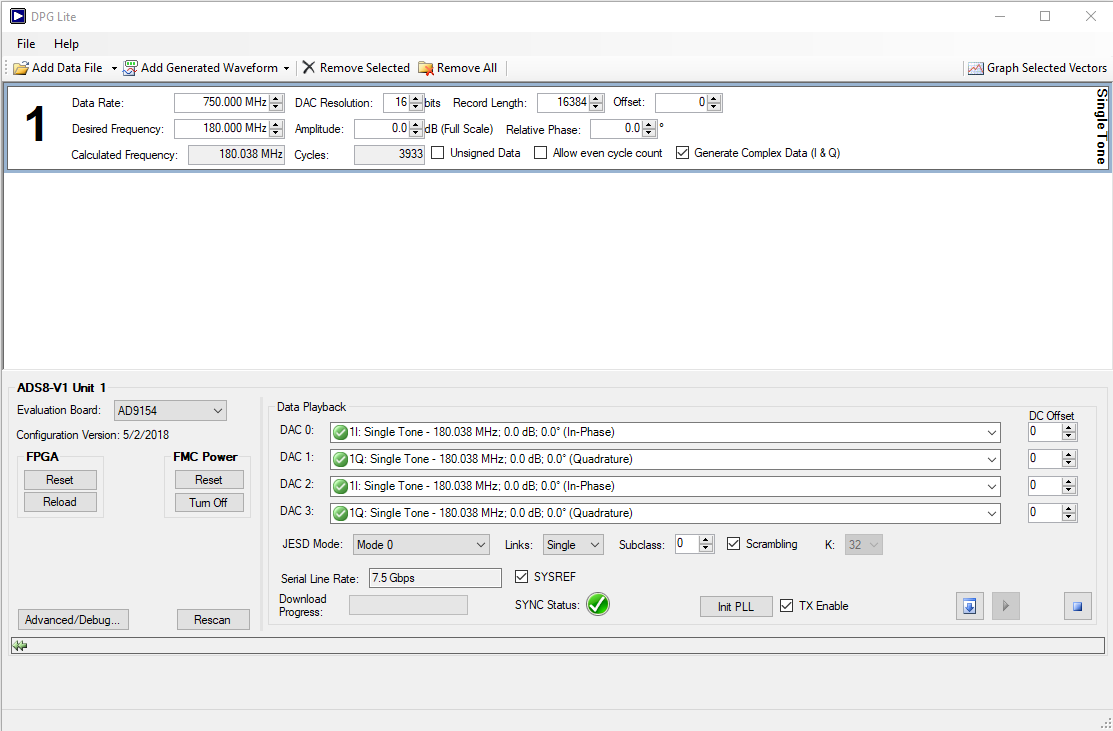This screenshot has width=1113, height=731.
Task: Uncheck Generate Complex Data (I & Q)
Action: point(683,153)
